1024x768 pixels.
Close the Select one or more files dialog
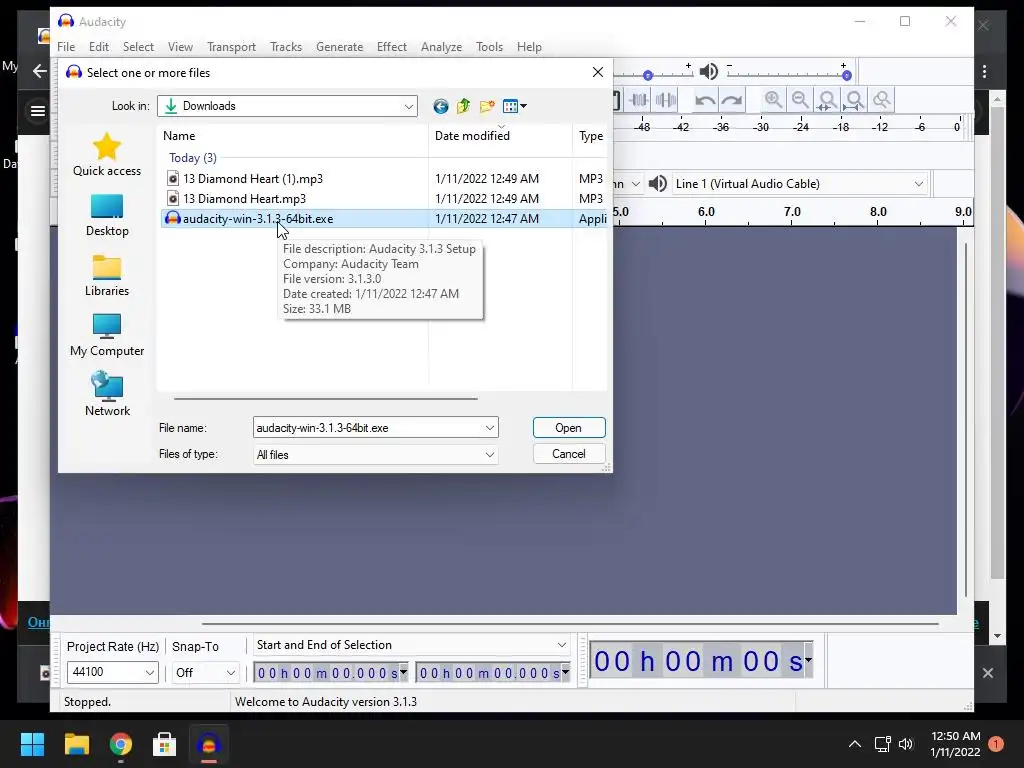coord(598,72)
